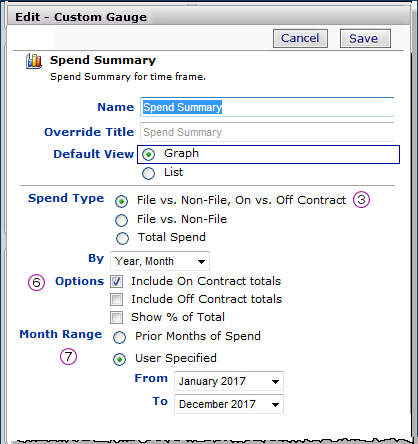This screenshot has width=418, height=444.
Task: Click the Name text field
Action: pos(267,107)
